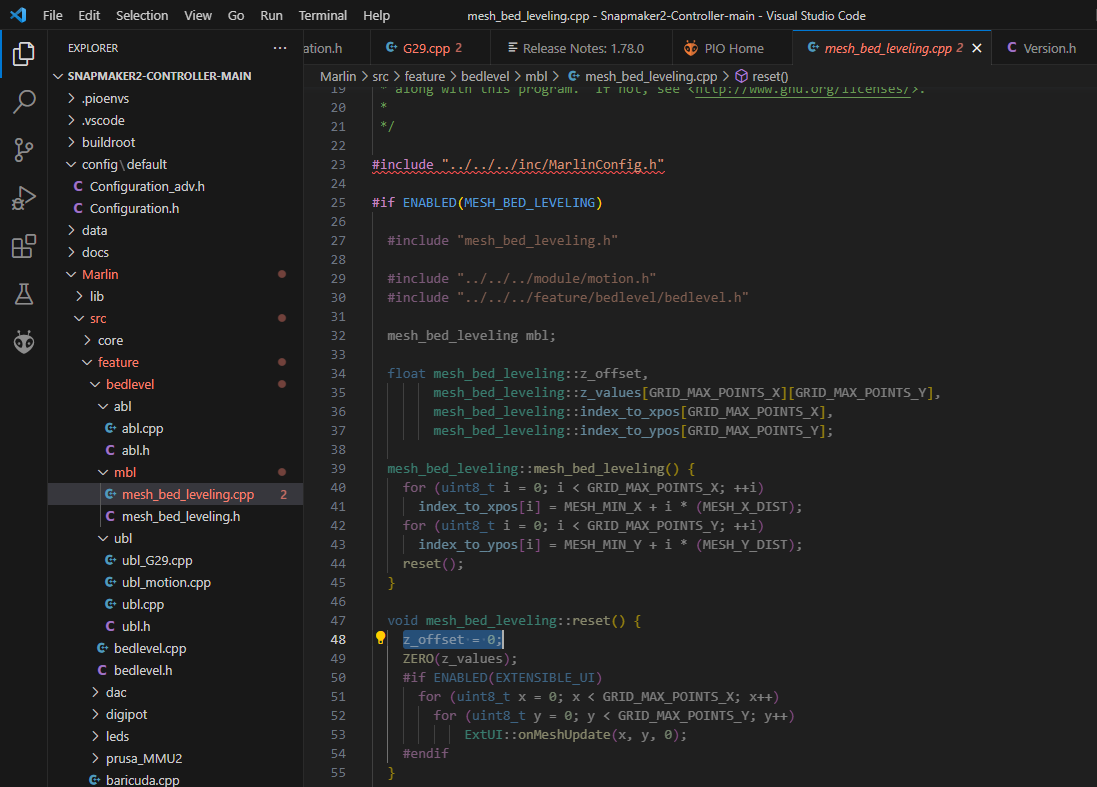Click the reset() symbol icon in breadcrumb
This screenshot has height=787, width=1097.
point(742,76)
